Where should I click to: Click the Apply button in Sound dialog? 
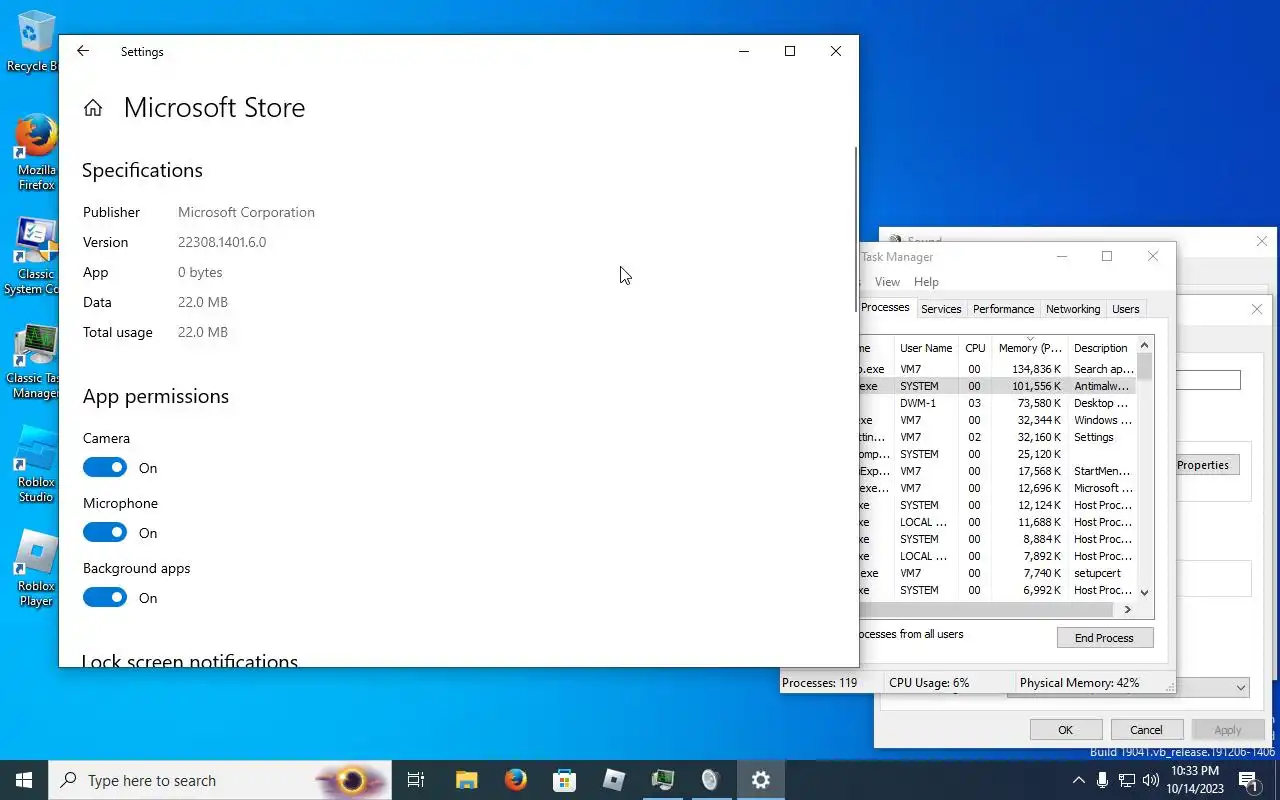[x=1228, y=730]
